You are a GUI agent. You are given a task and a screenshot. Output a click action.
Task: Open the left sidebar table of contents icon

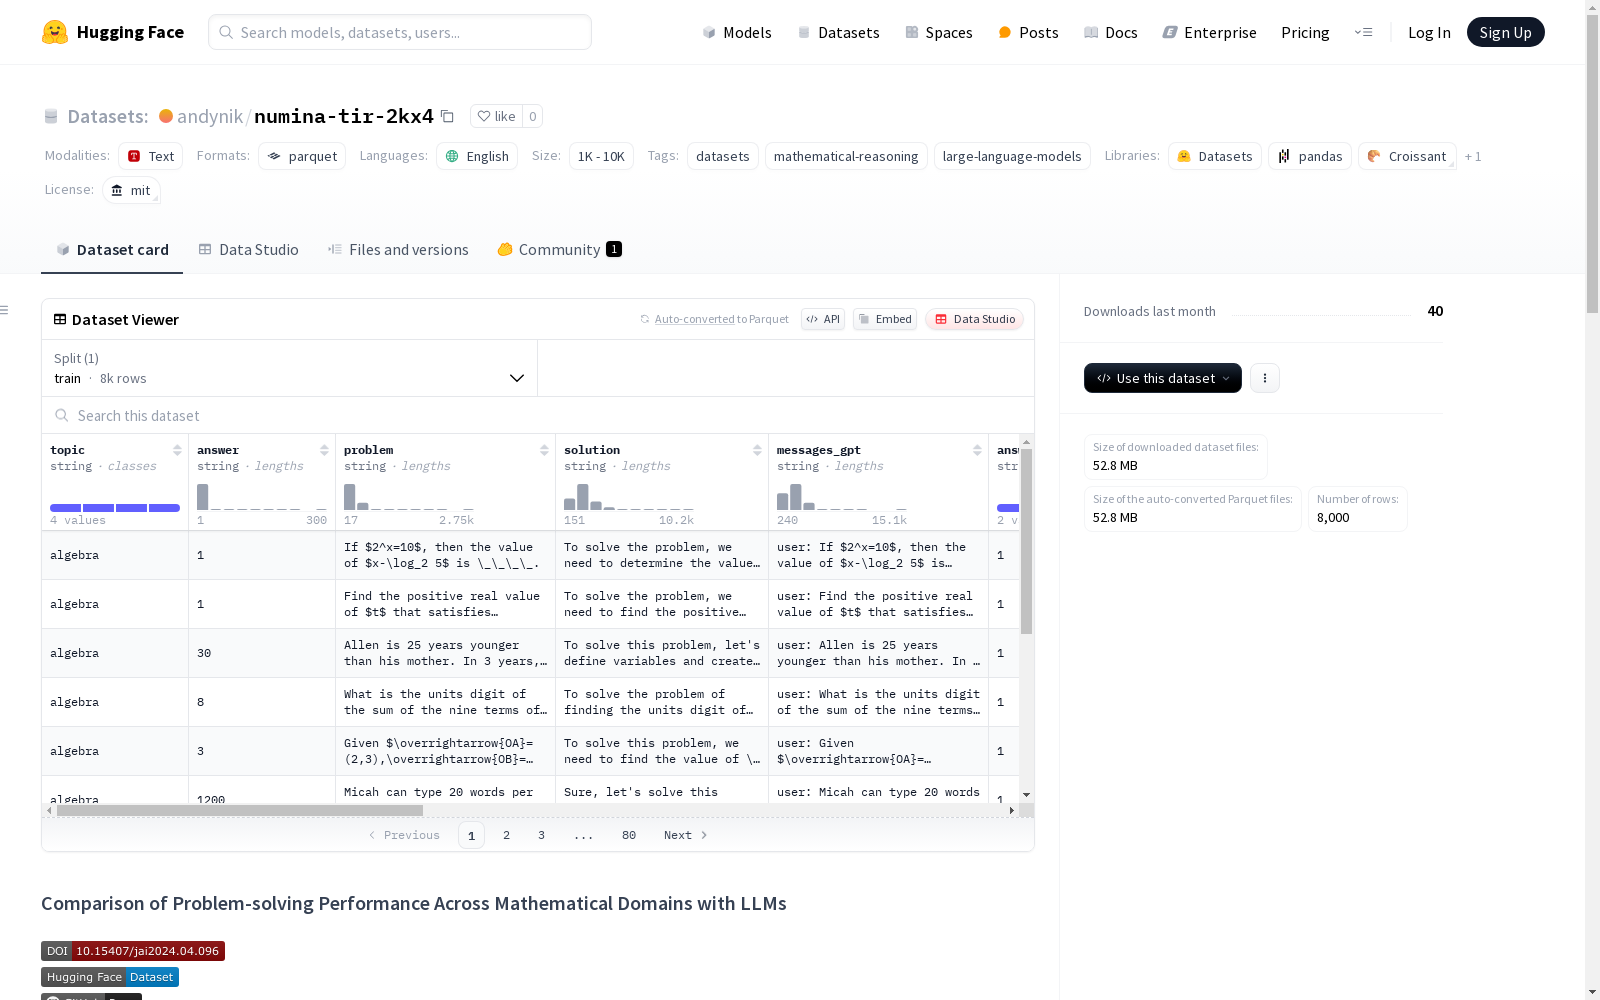point(4,310)
